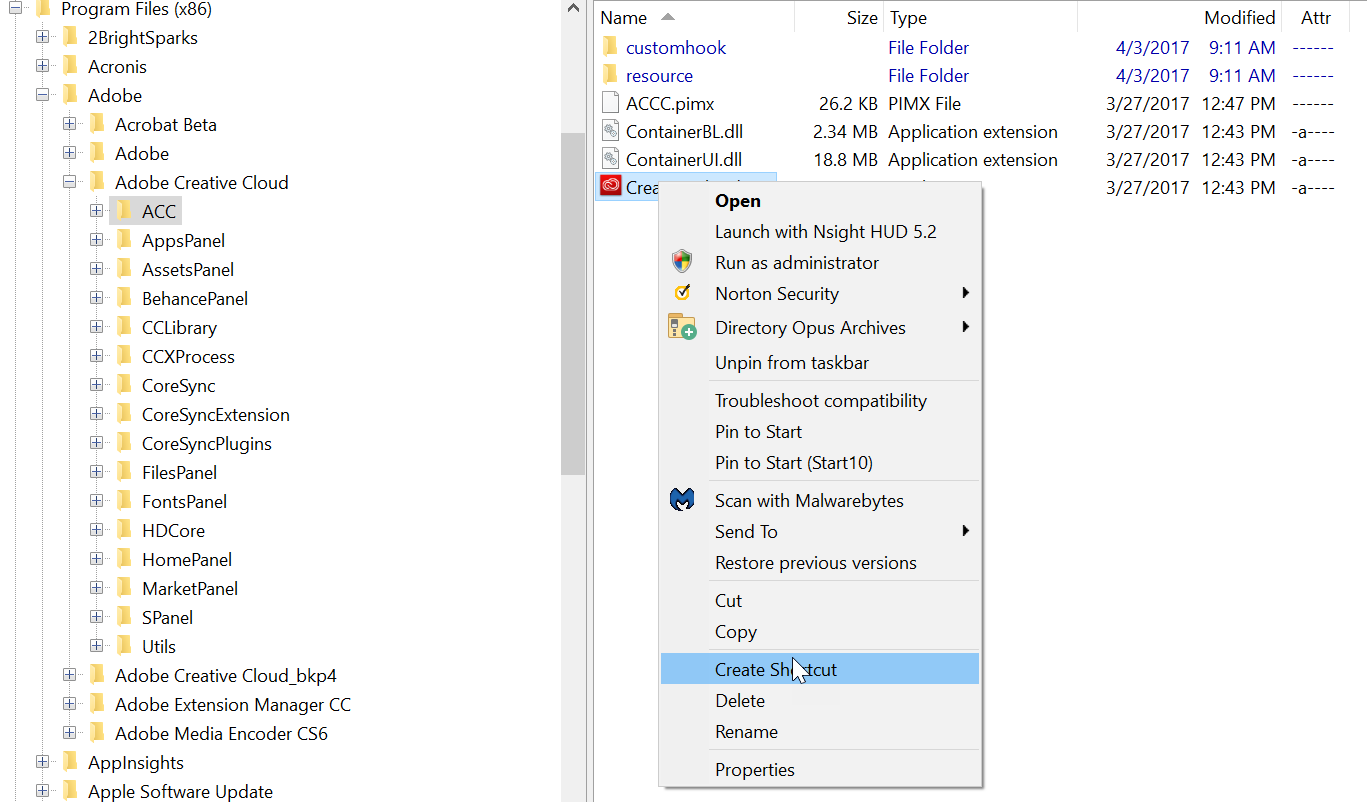The image size is (1367, 802).
Task: Expand the 2BrightSparks tree node
Action: [43, 37]
